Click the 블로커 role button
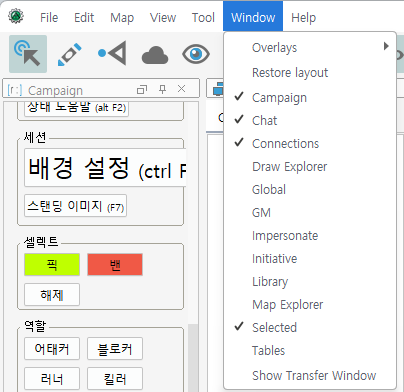The image size is (404, 392). 115,349
